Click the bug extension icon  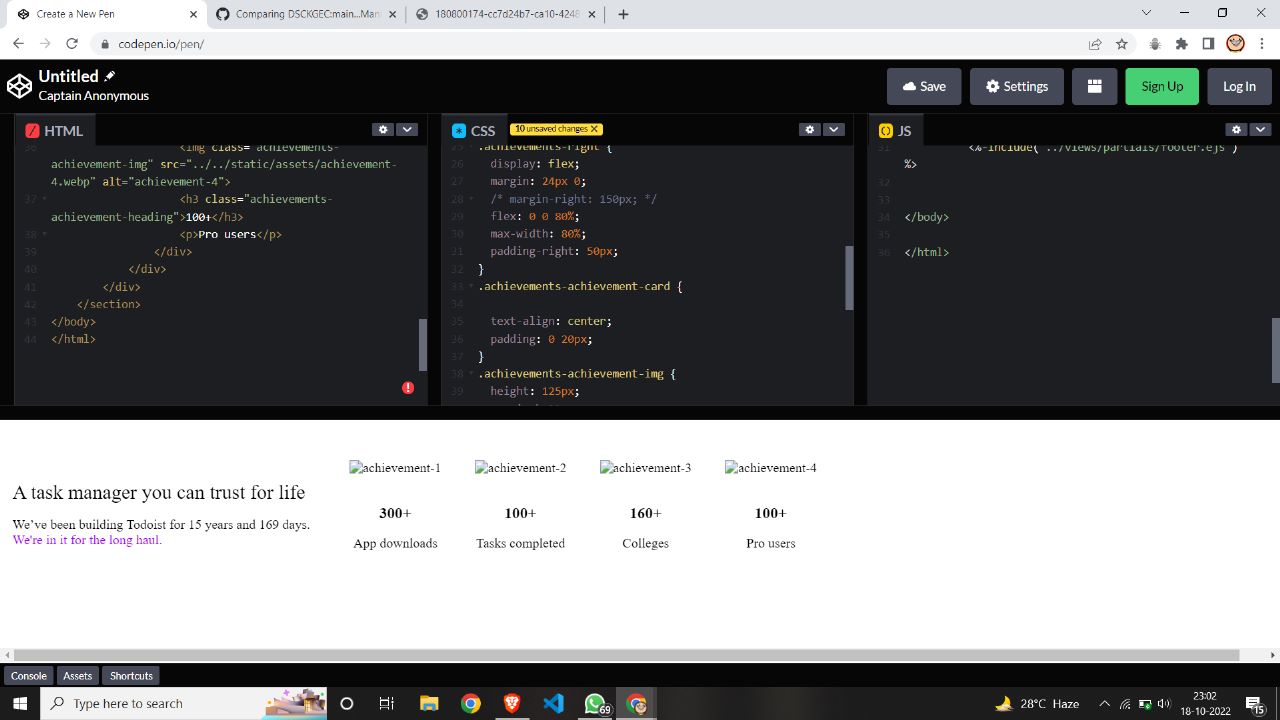(1155, 44)
